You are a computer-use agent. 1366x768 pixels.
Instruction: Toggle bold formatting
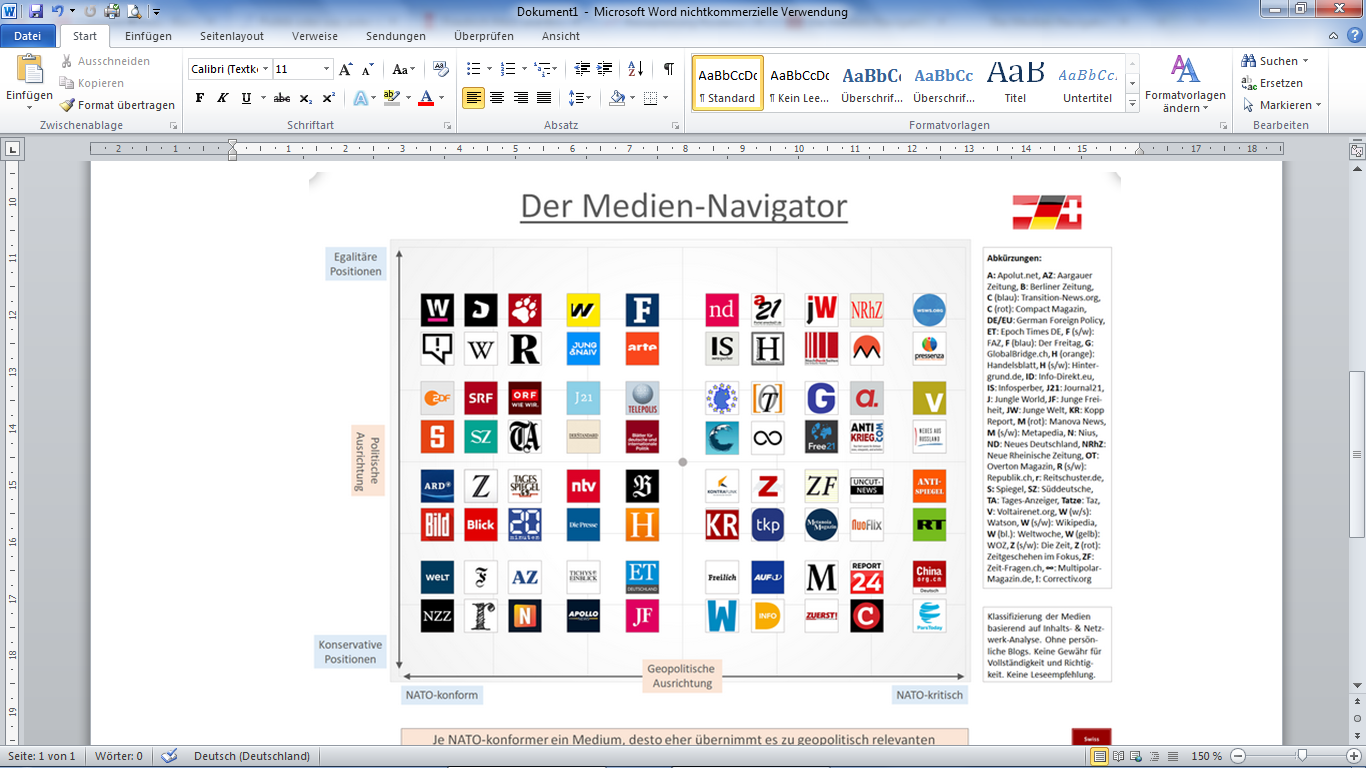(200, 98)
